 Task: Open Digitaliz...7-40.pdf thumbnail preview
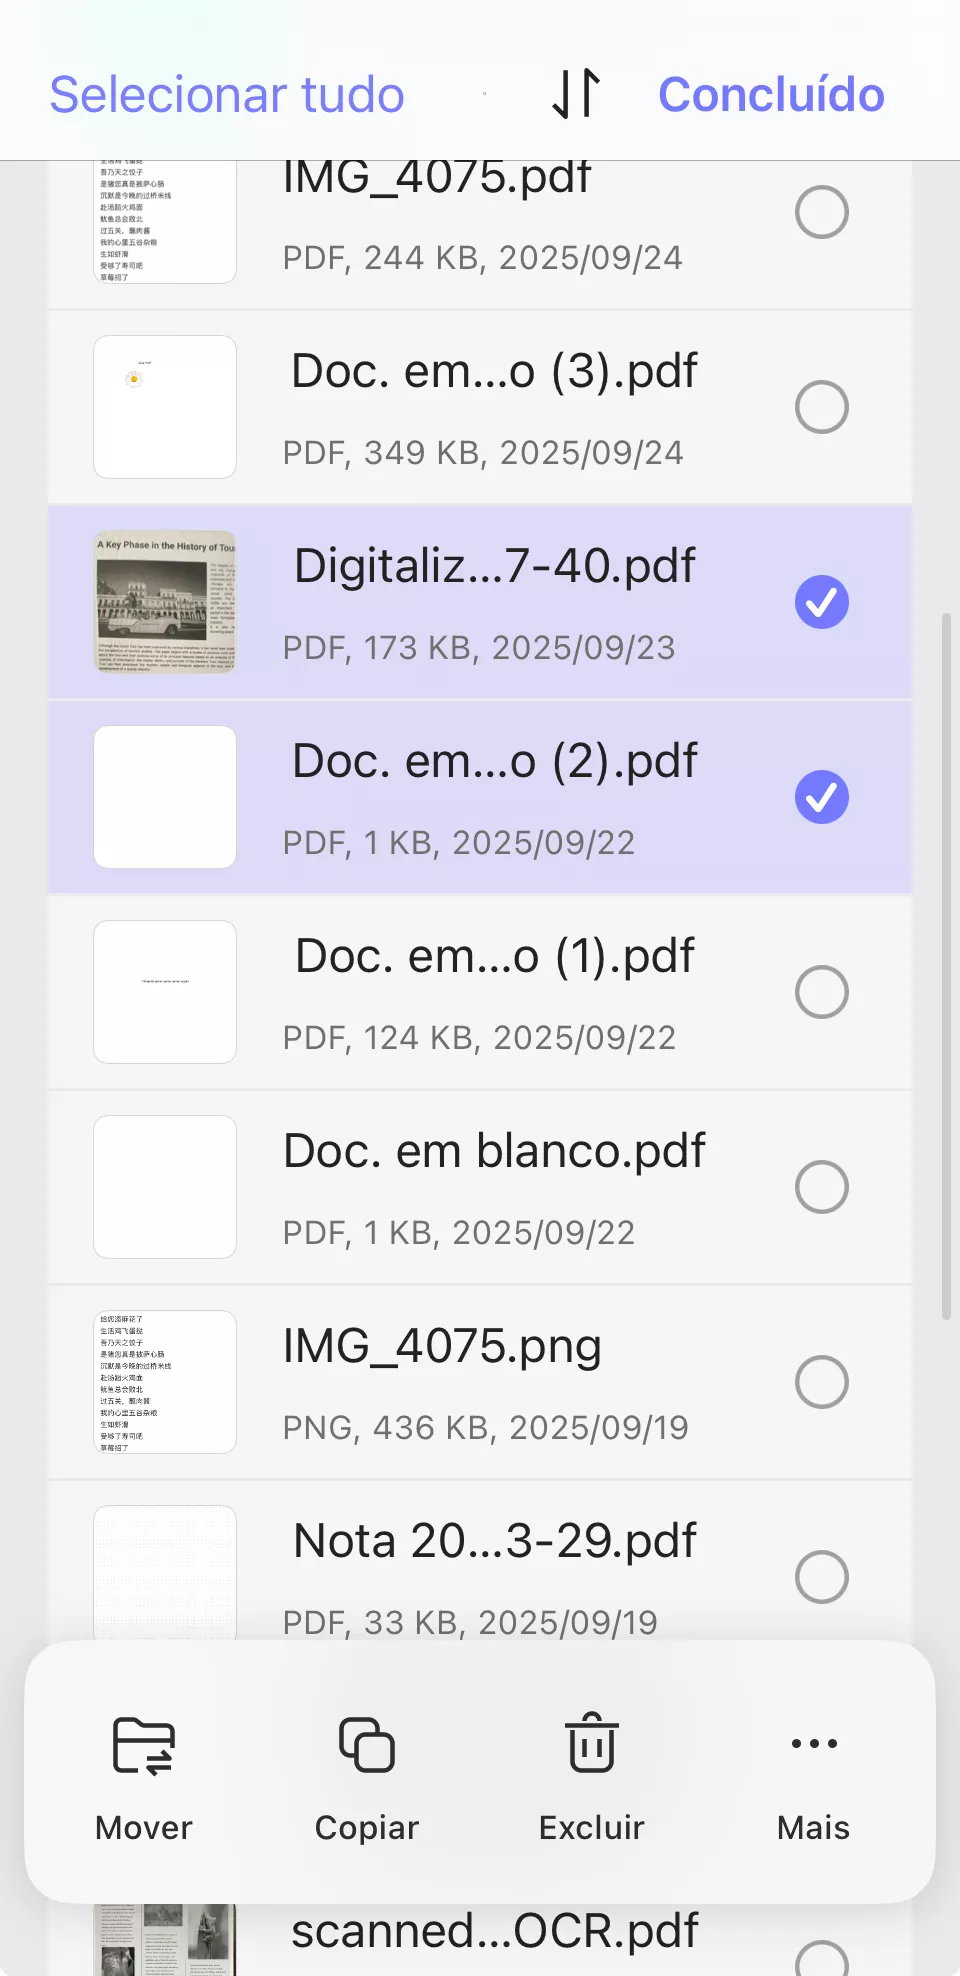165,602
